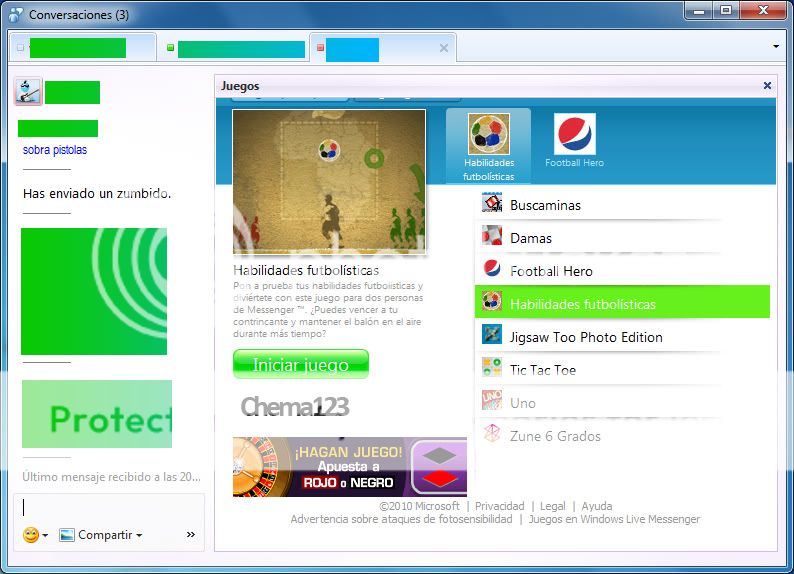Open Juegos en Windows Live Messenger link
The width and height of the screenshot is (794, 574).
pyautogui.click(x=614, y=519)
